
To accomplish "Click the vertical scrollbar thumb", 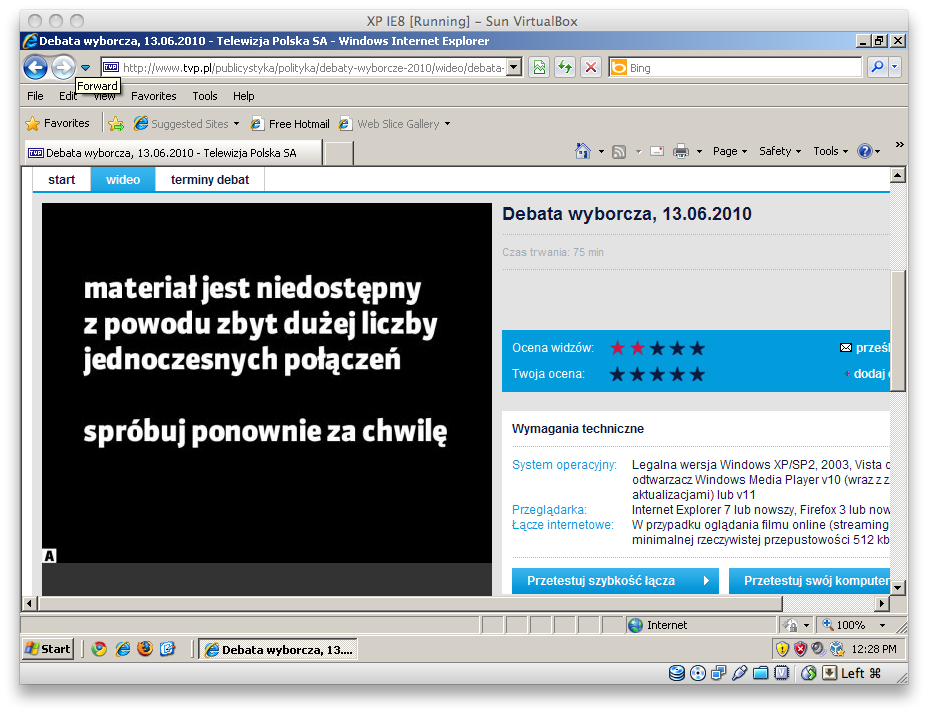I will [x=898, y=330].
